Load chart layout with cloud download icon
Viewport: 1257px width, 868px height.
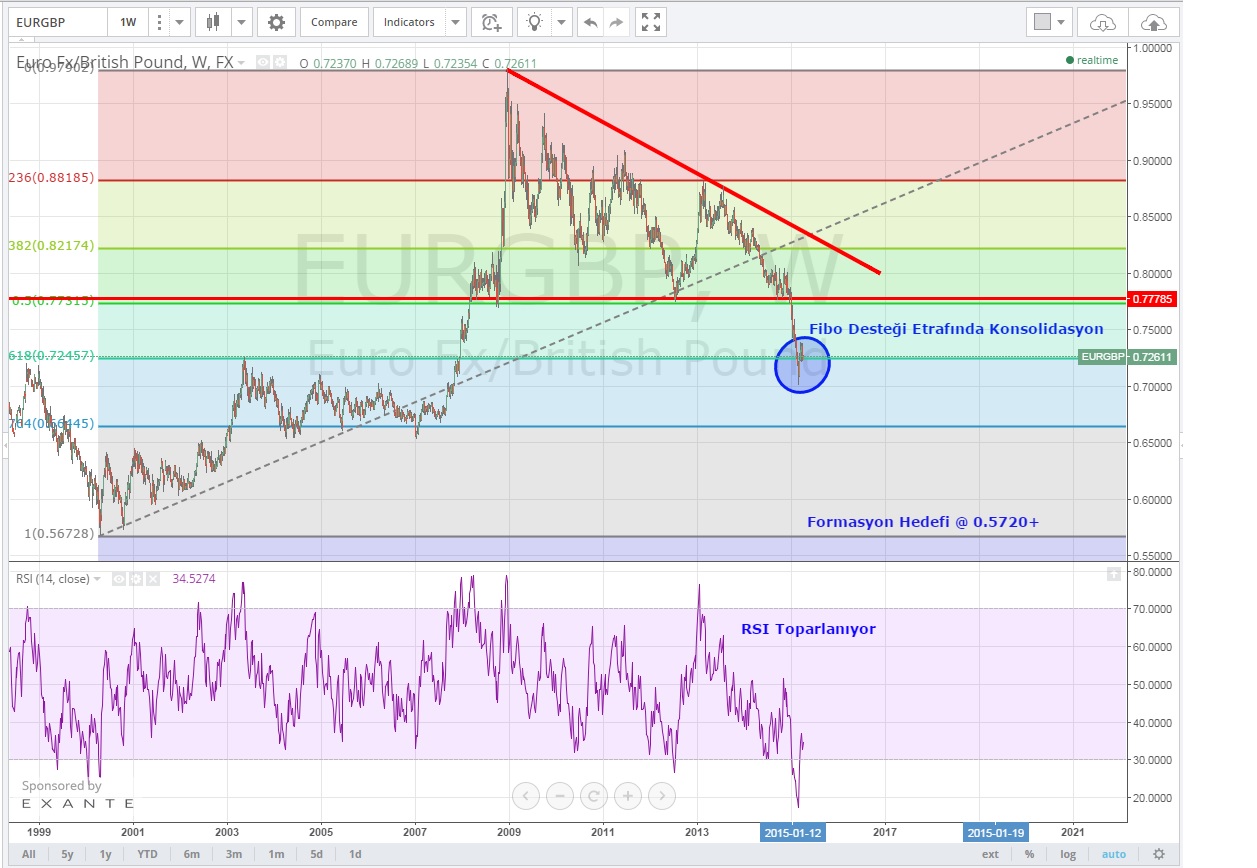pos(1102,22)
